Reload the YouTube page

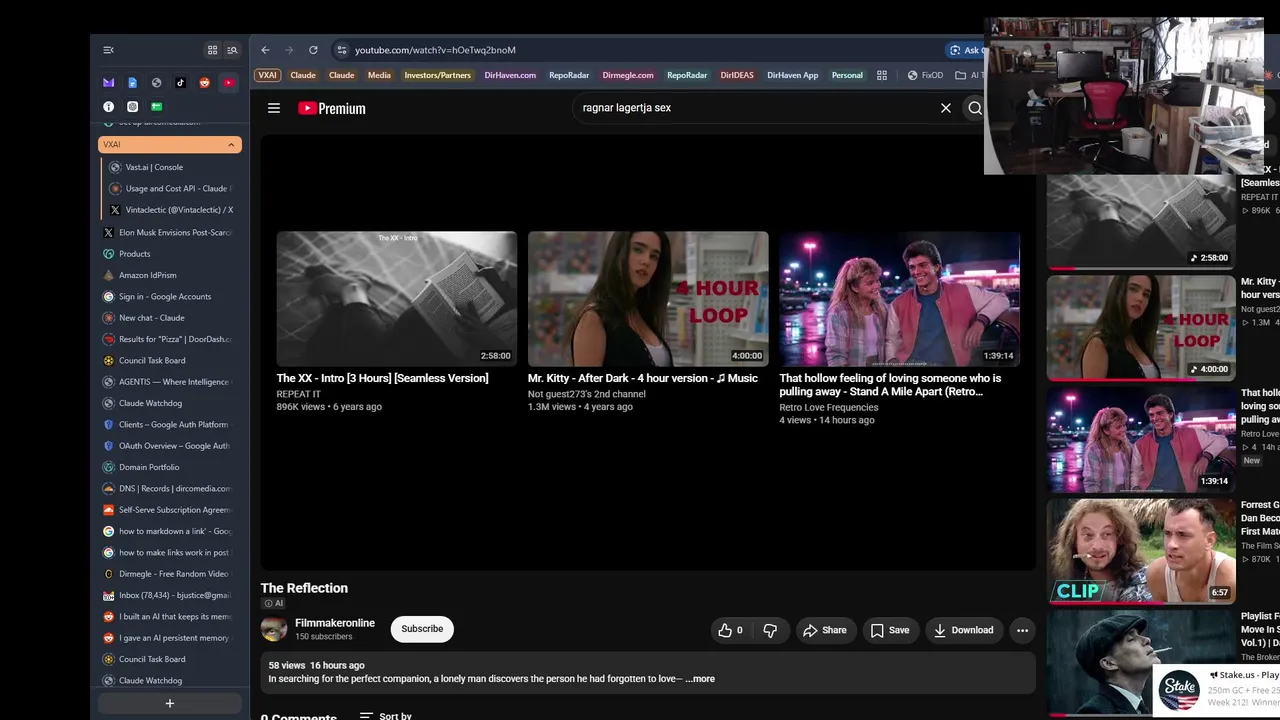[x=313, y=50]
